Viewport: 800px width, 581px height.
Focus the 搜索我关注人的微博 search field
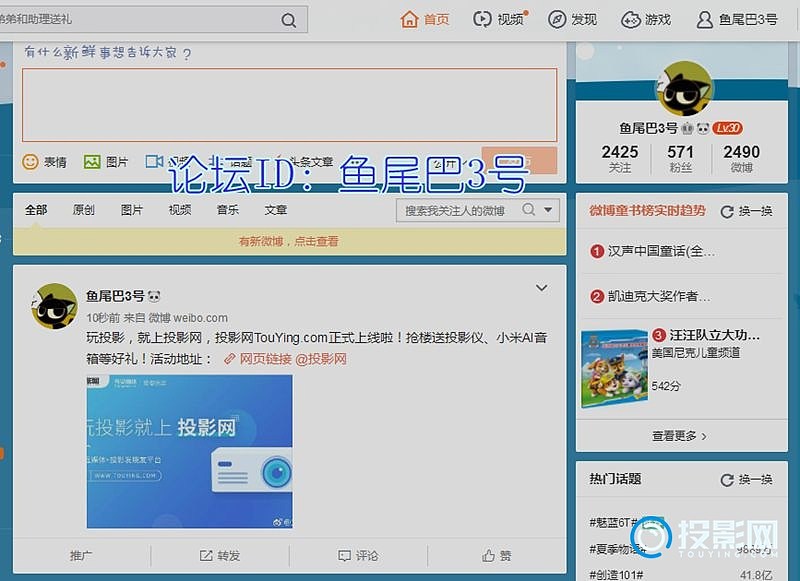pyautogui.click(x=457, y=210)
